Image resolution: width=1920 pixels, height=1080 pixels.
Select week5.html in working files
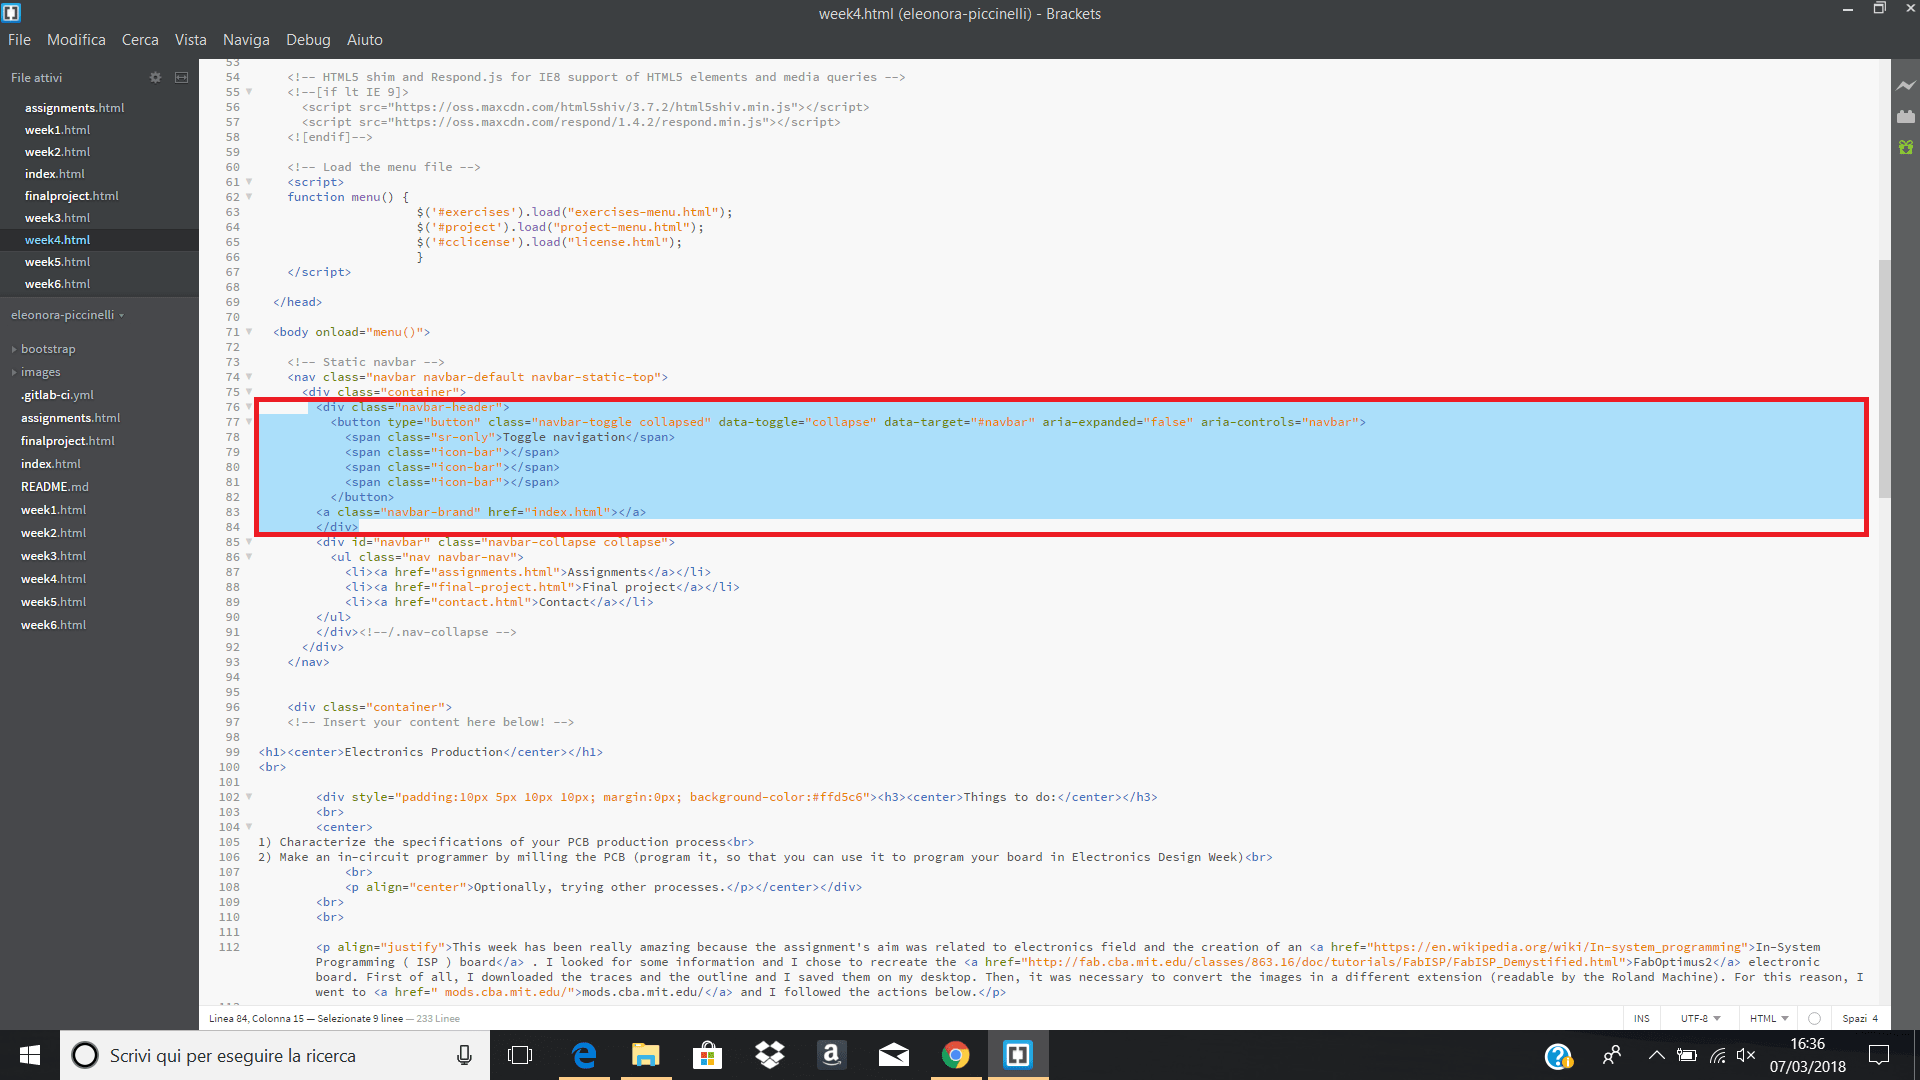[99, 262]
